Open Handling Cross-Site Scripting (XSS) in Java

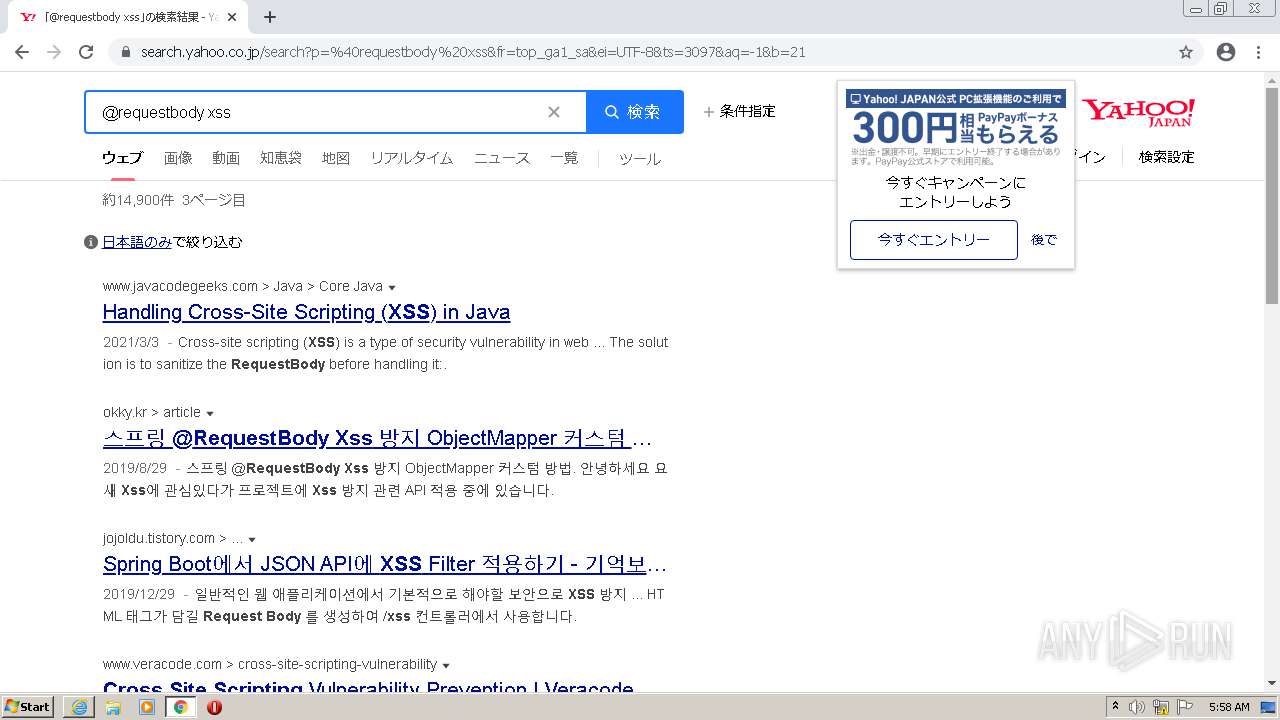[x=306, y=312]
